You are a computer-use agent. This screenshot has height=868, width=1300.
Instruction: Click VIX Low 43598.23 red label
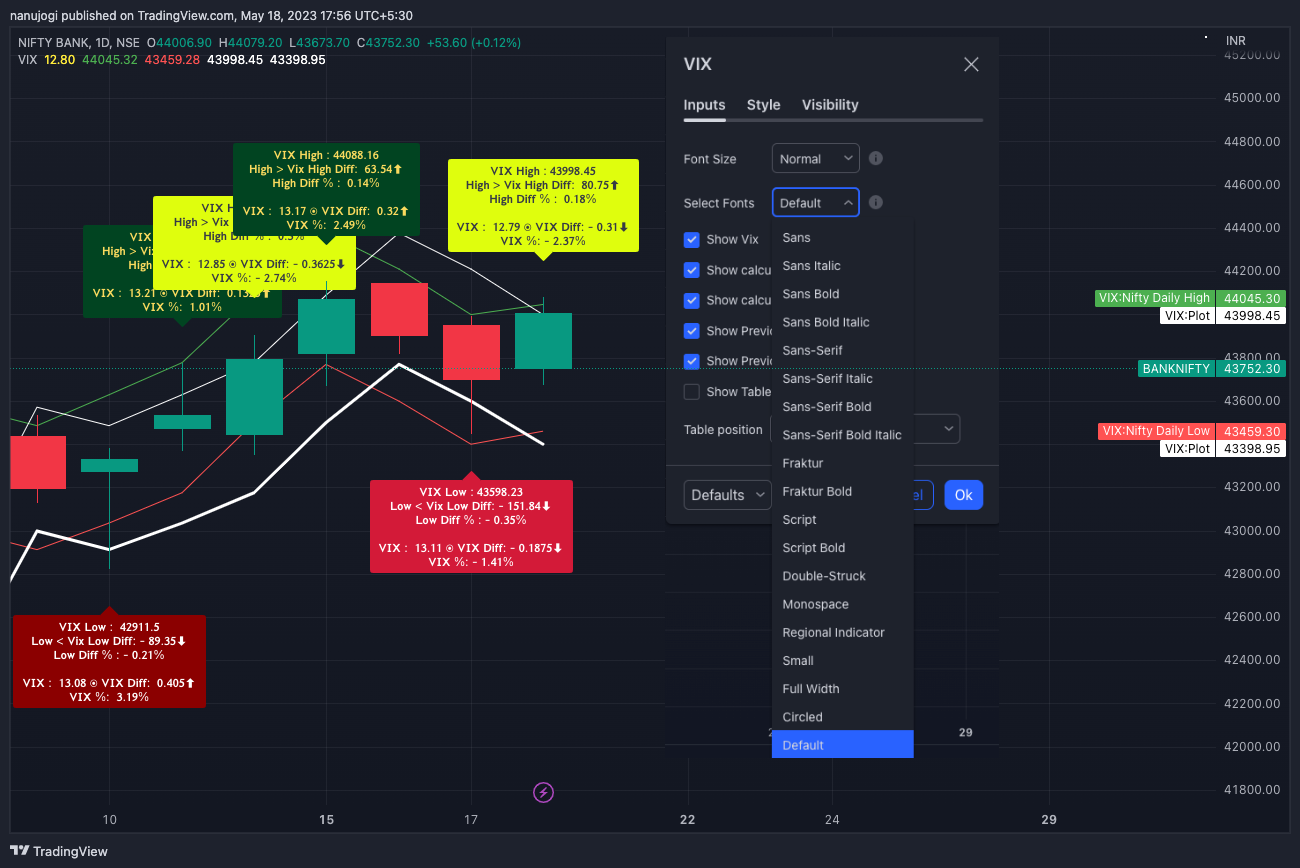[x=471, y=526]
